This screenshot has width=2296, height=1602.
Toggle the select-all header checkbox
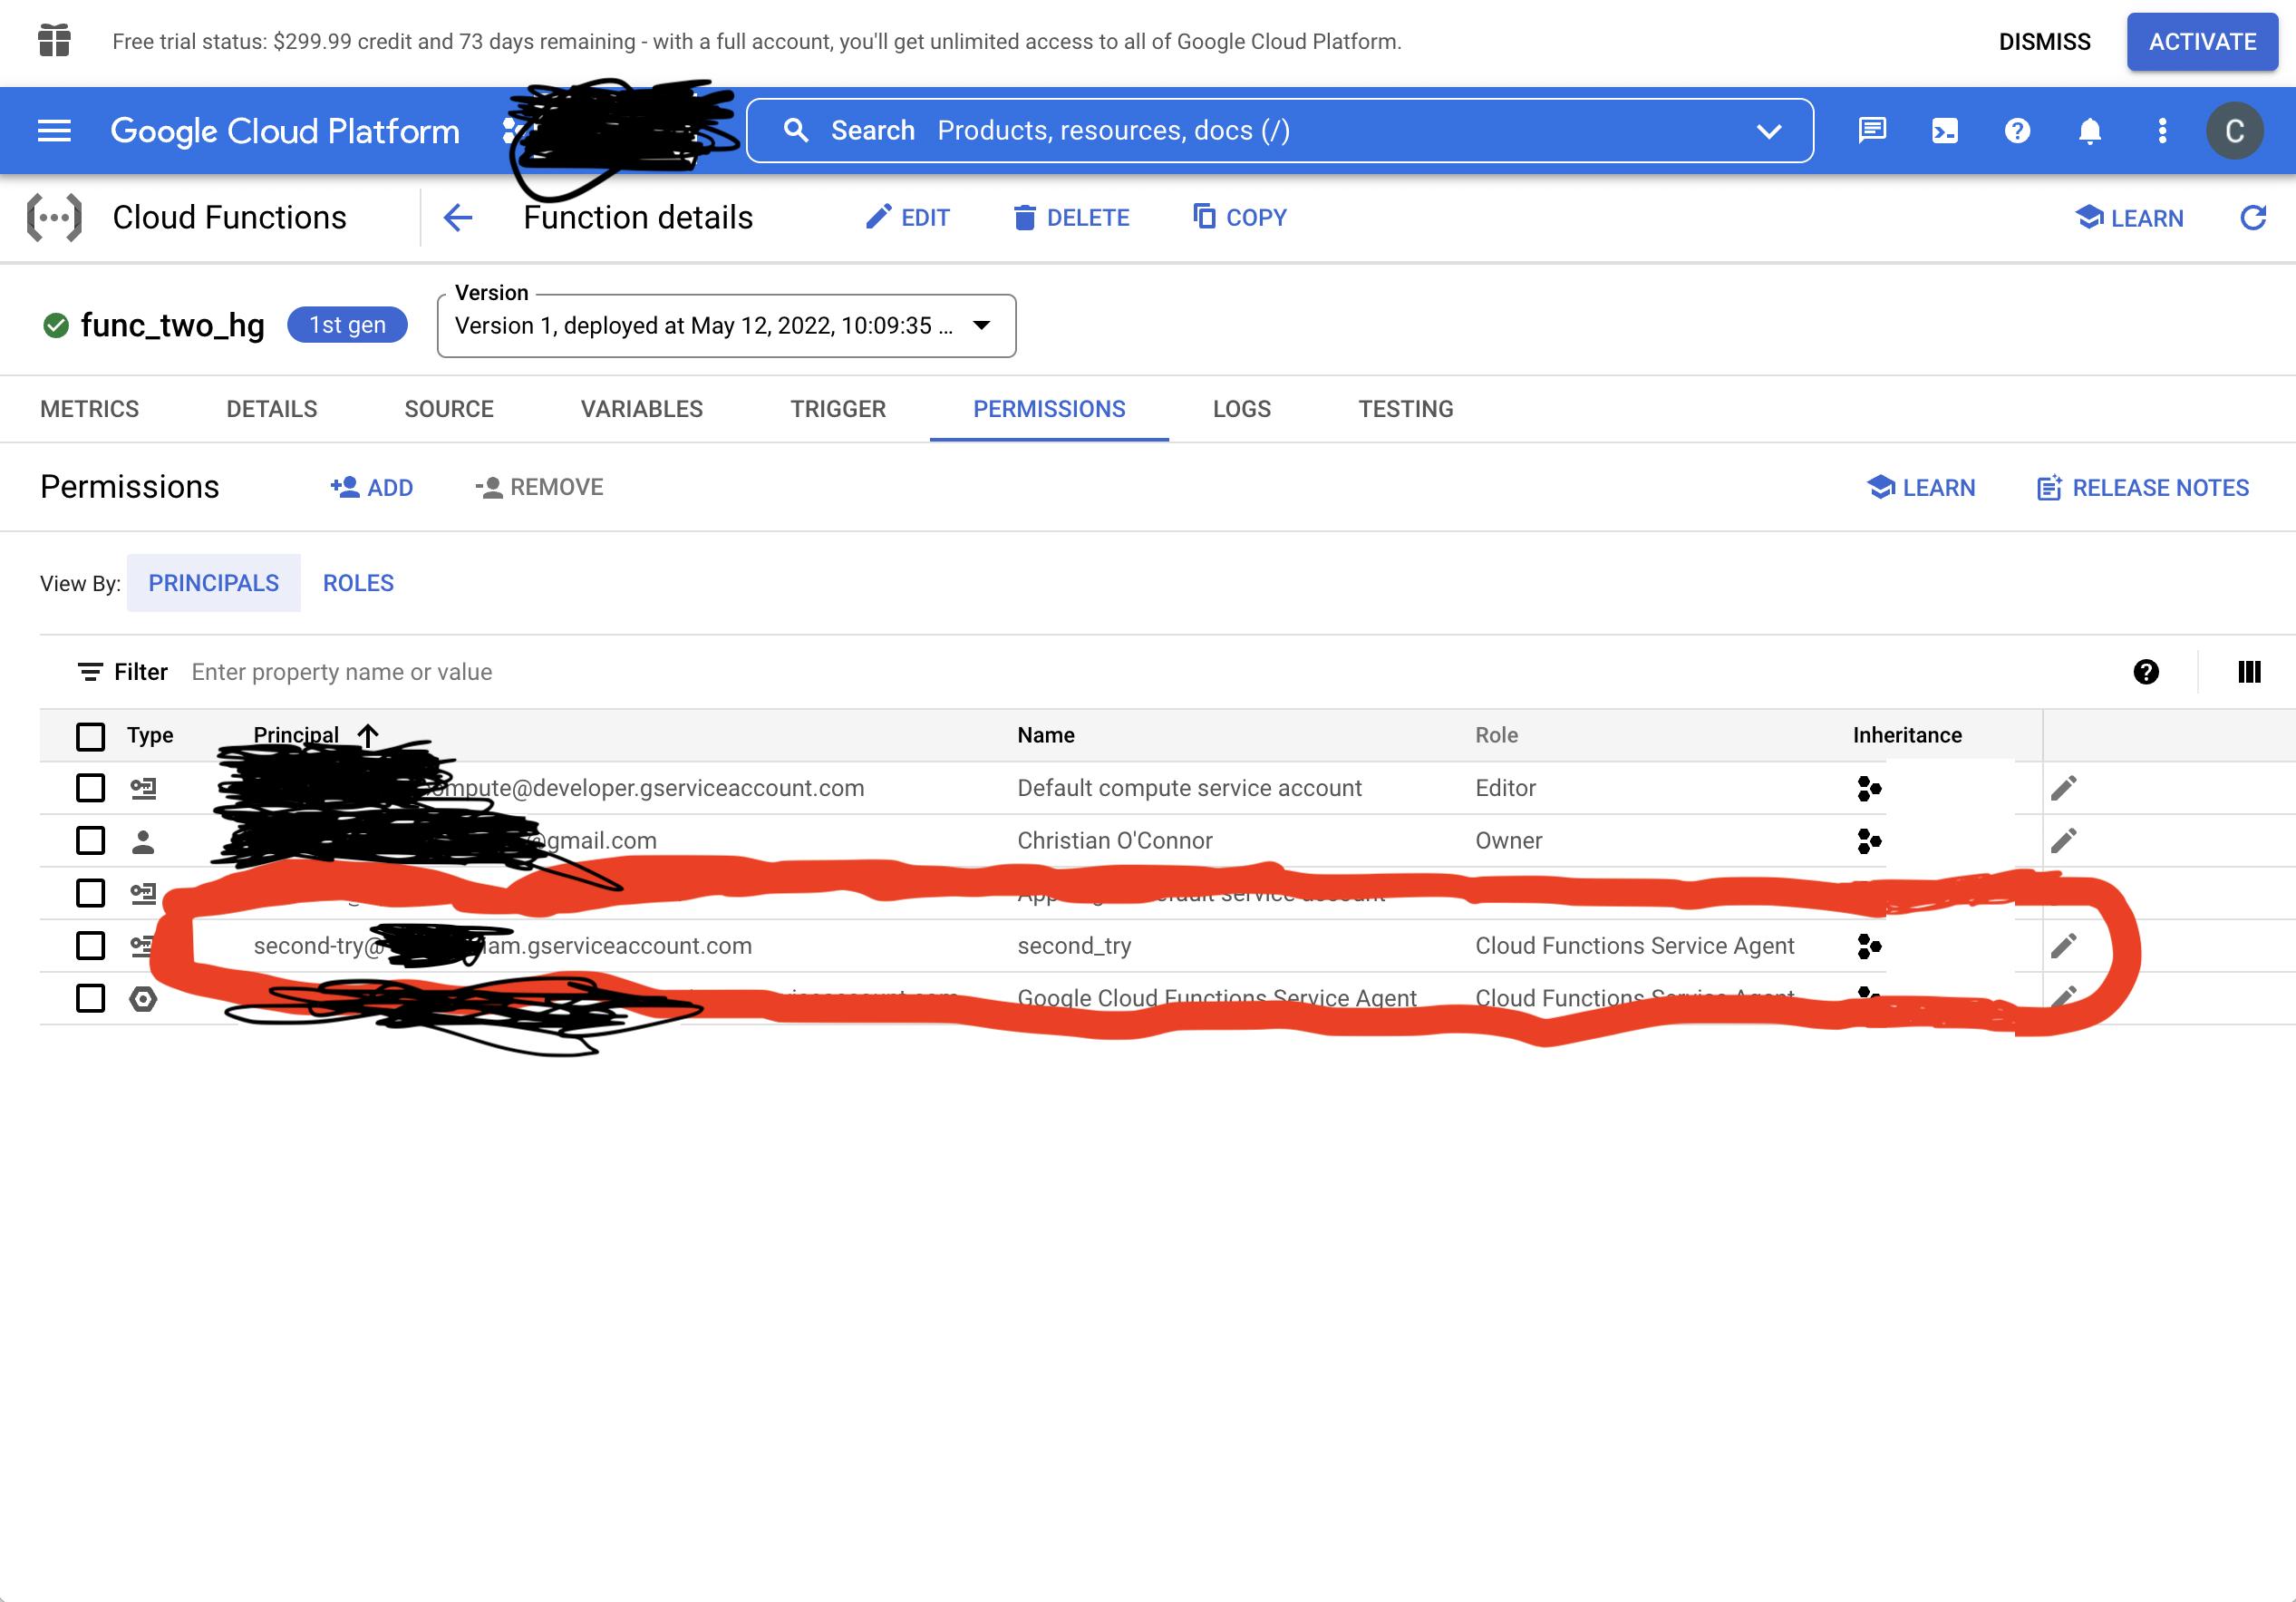click(x=91, y=736)
